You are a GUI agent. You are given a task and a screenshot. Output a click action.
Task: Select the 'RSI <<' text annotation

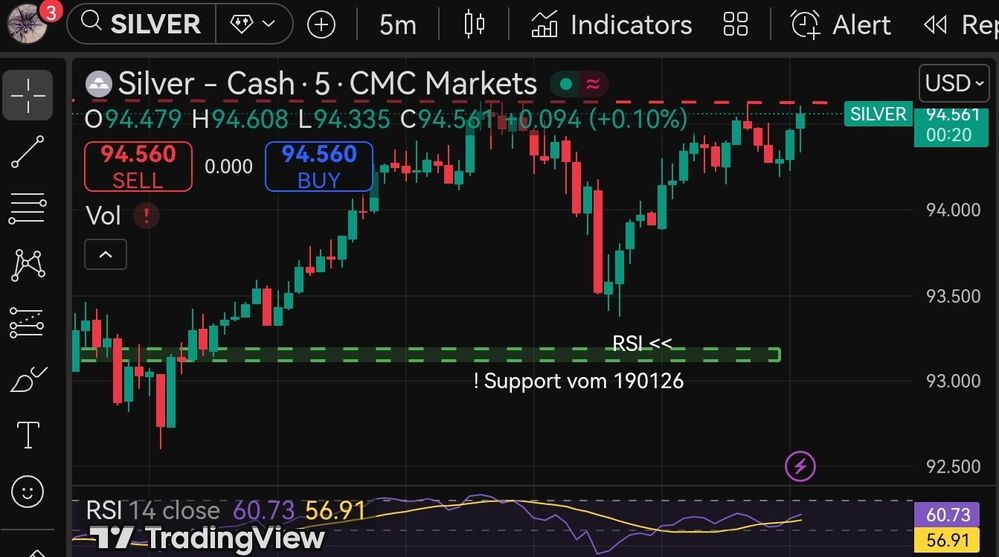(642, 344)
